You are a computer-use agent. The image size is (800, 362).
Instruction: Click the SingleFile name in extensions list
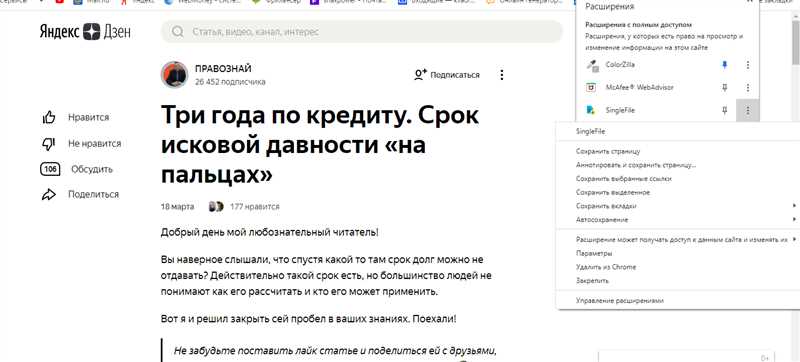coord(620,110)
